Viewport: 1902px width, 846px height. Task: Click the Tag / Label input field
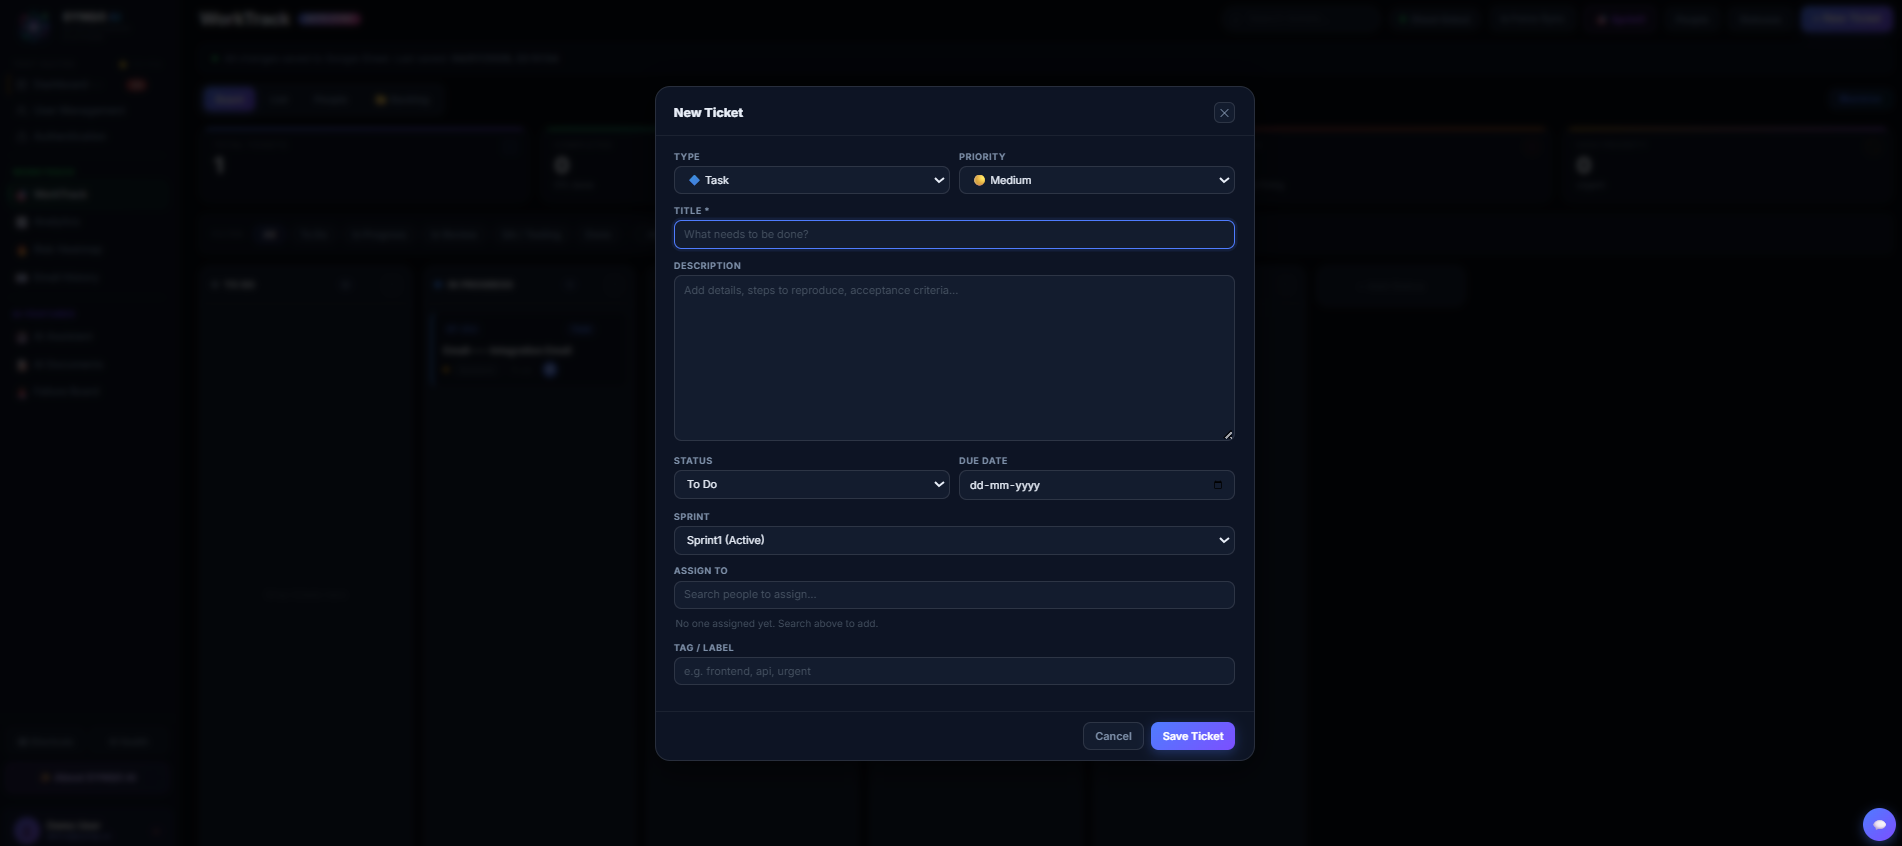coord(954,671)
